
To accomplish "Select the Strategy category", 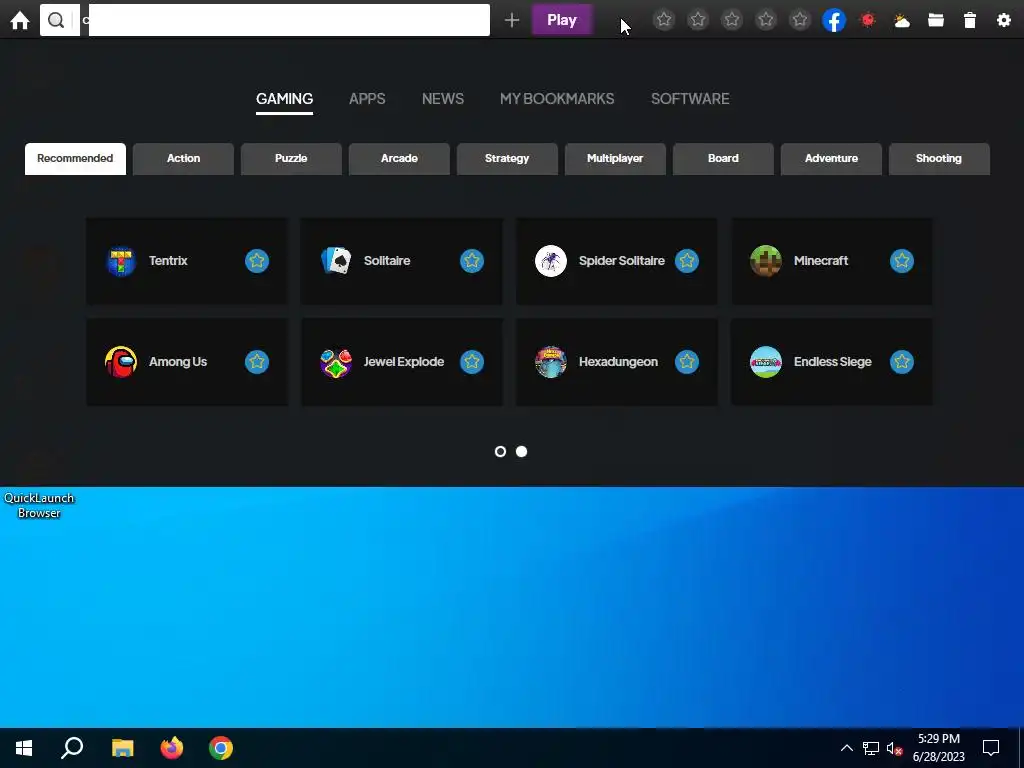I will point(507,159).
